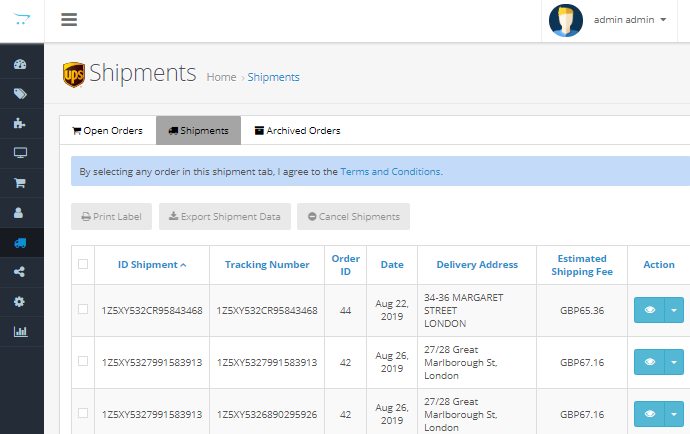Open the Customers person sidebar icon
Image resolution: width=690 pixels, height=434 pixels.
[18, 213]
